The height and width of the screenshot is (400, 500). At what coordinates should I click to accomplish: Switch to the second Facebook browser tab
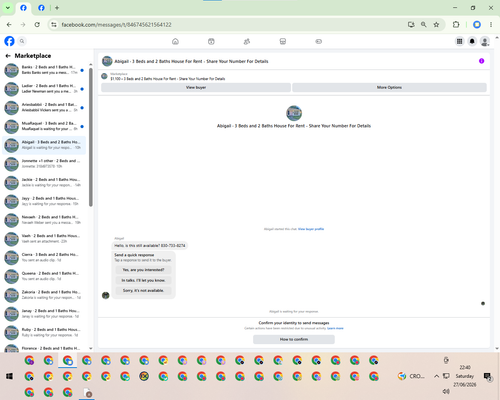(x=41, y=8)
